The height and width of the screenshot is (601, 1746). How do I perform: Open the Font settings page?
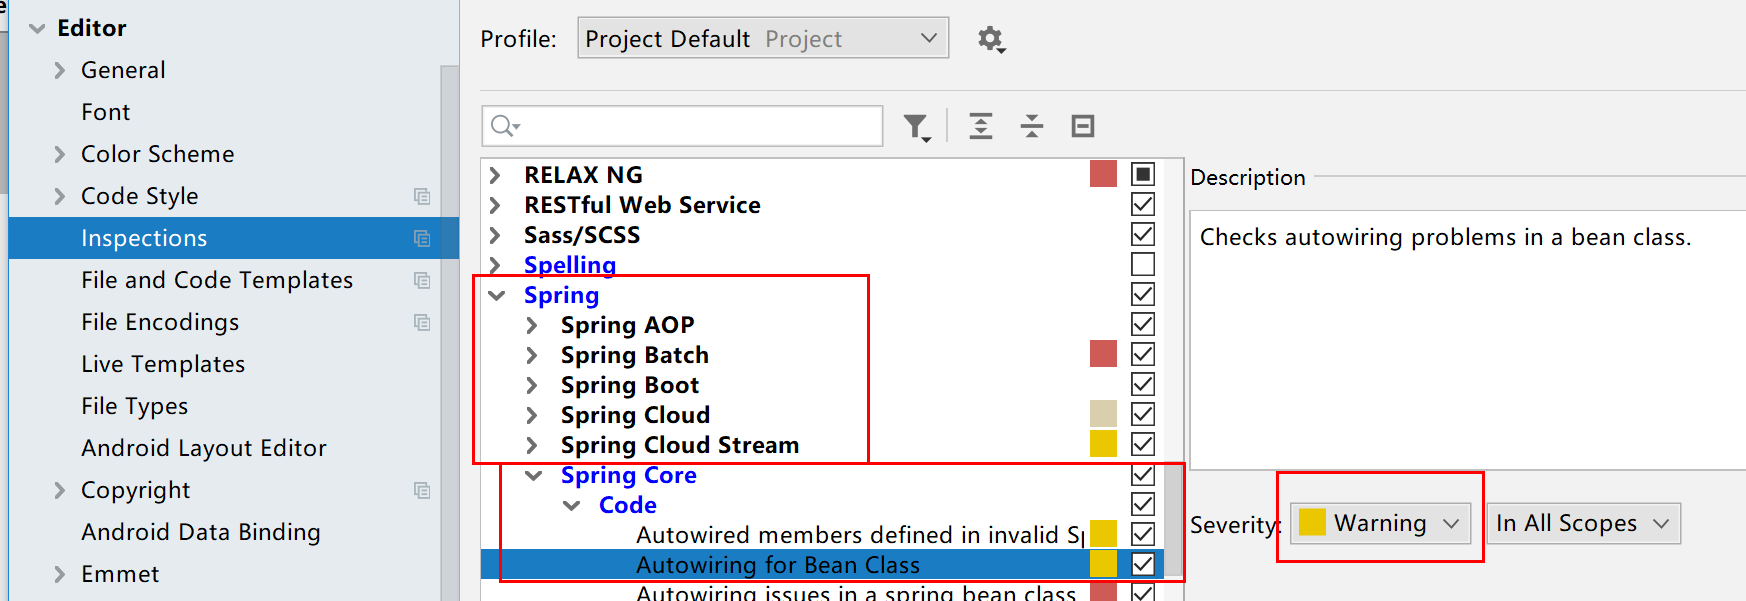pyautogui.click(x=106, y=112)
